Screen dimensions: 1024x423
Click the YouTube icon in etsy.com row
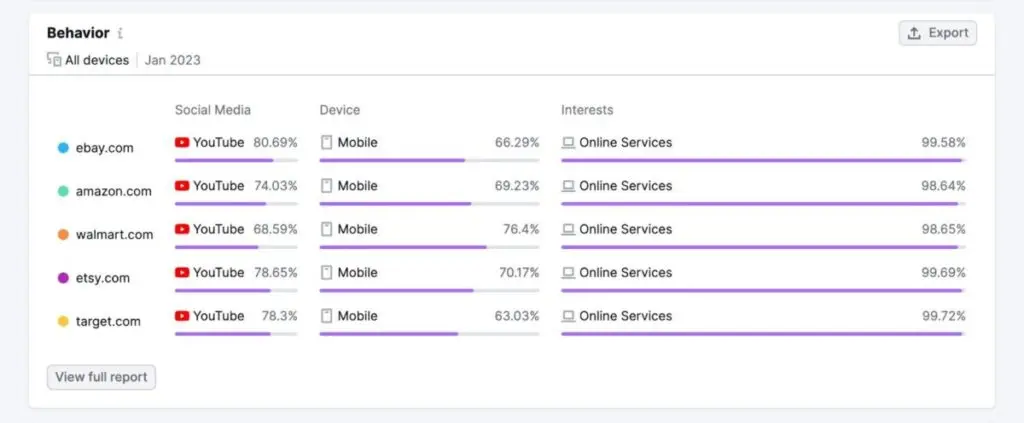coord(182,272)
